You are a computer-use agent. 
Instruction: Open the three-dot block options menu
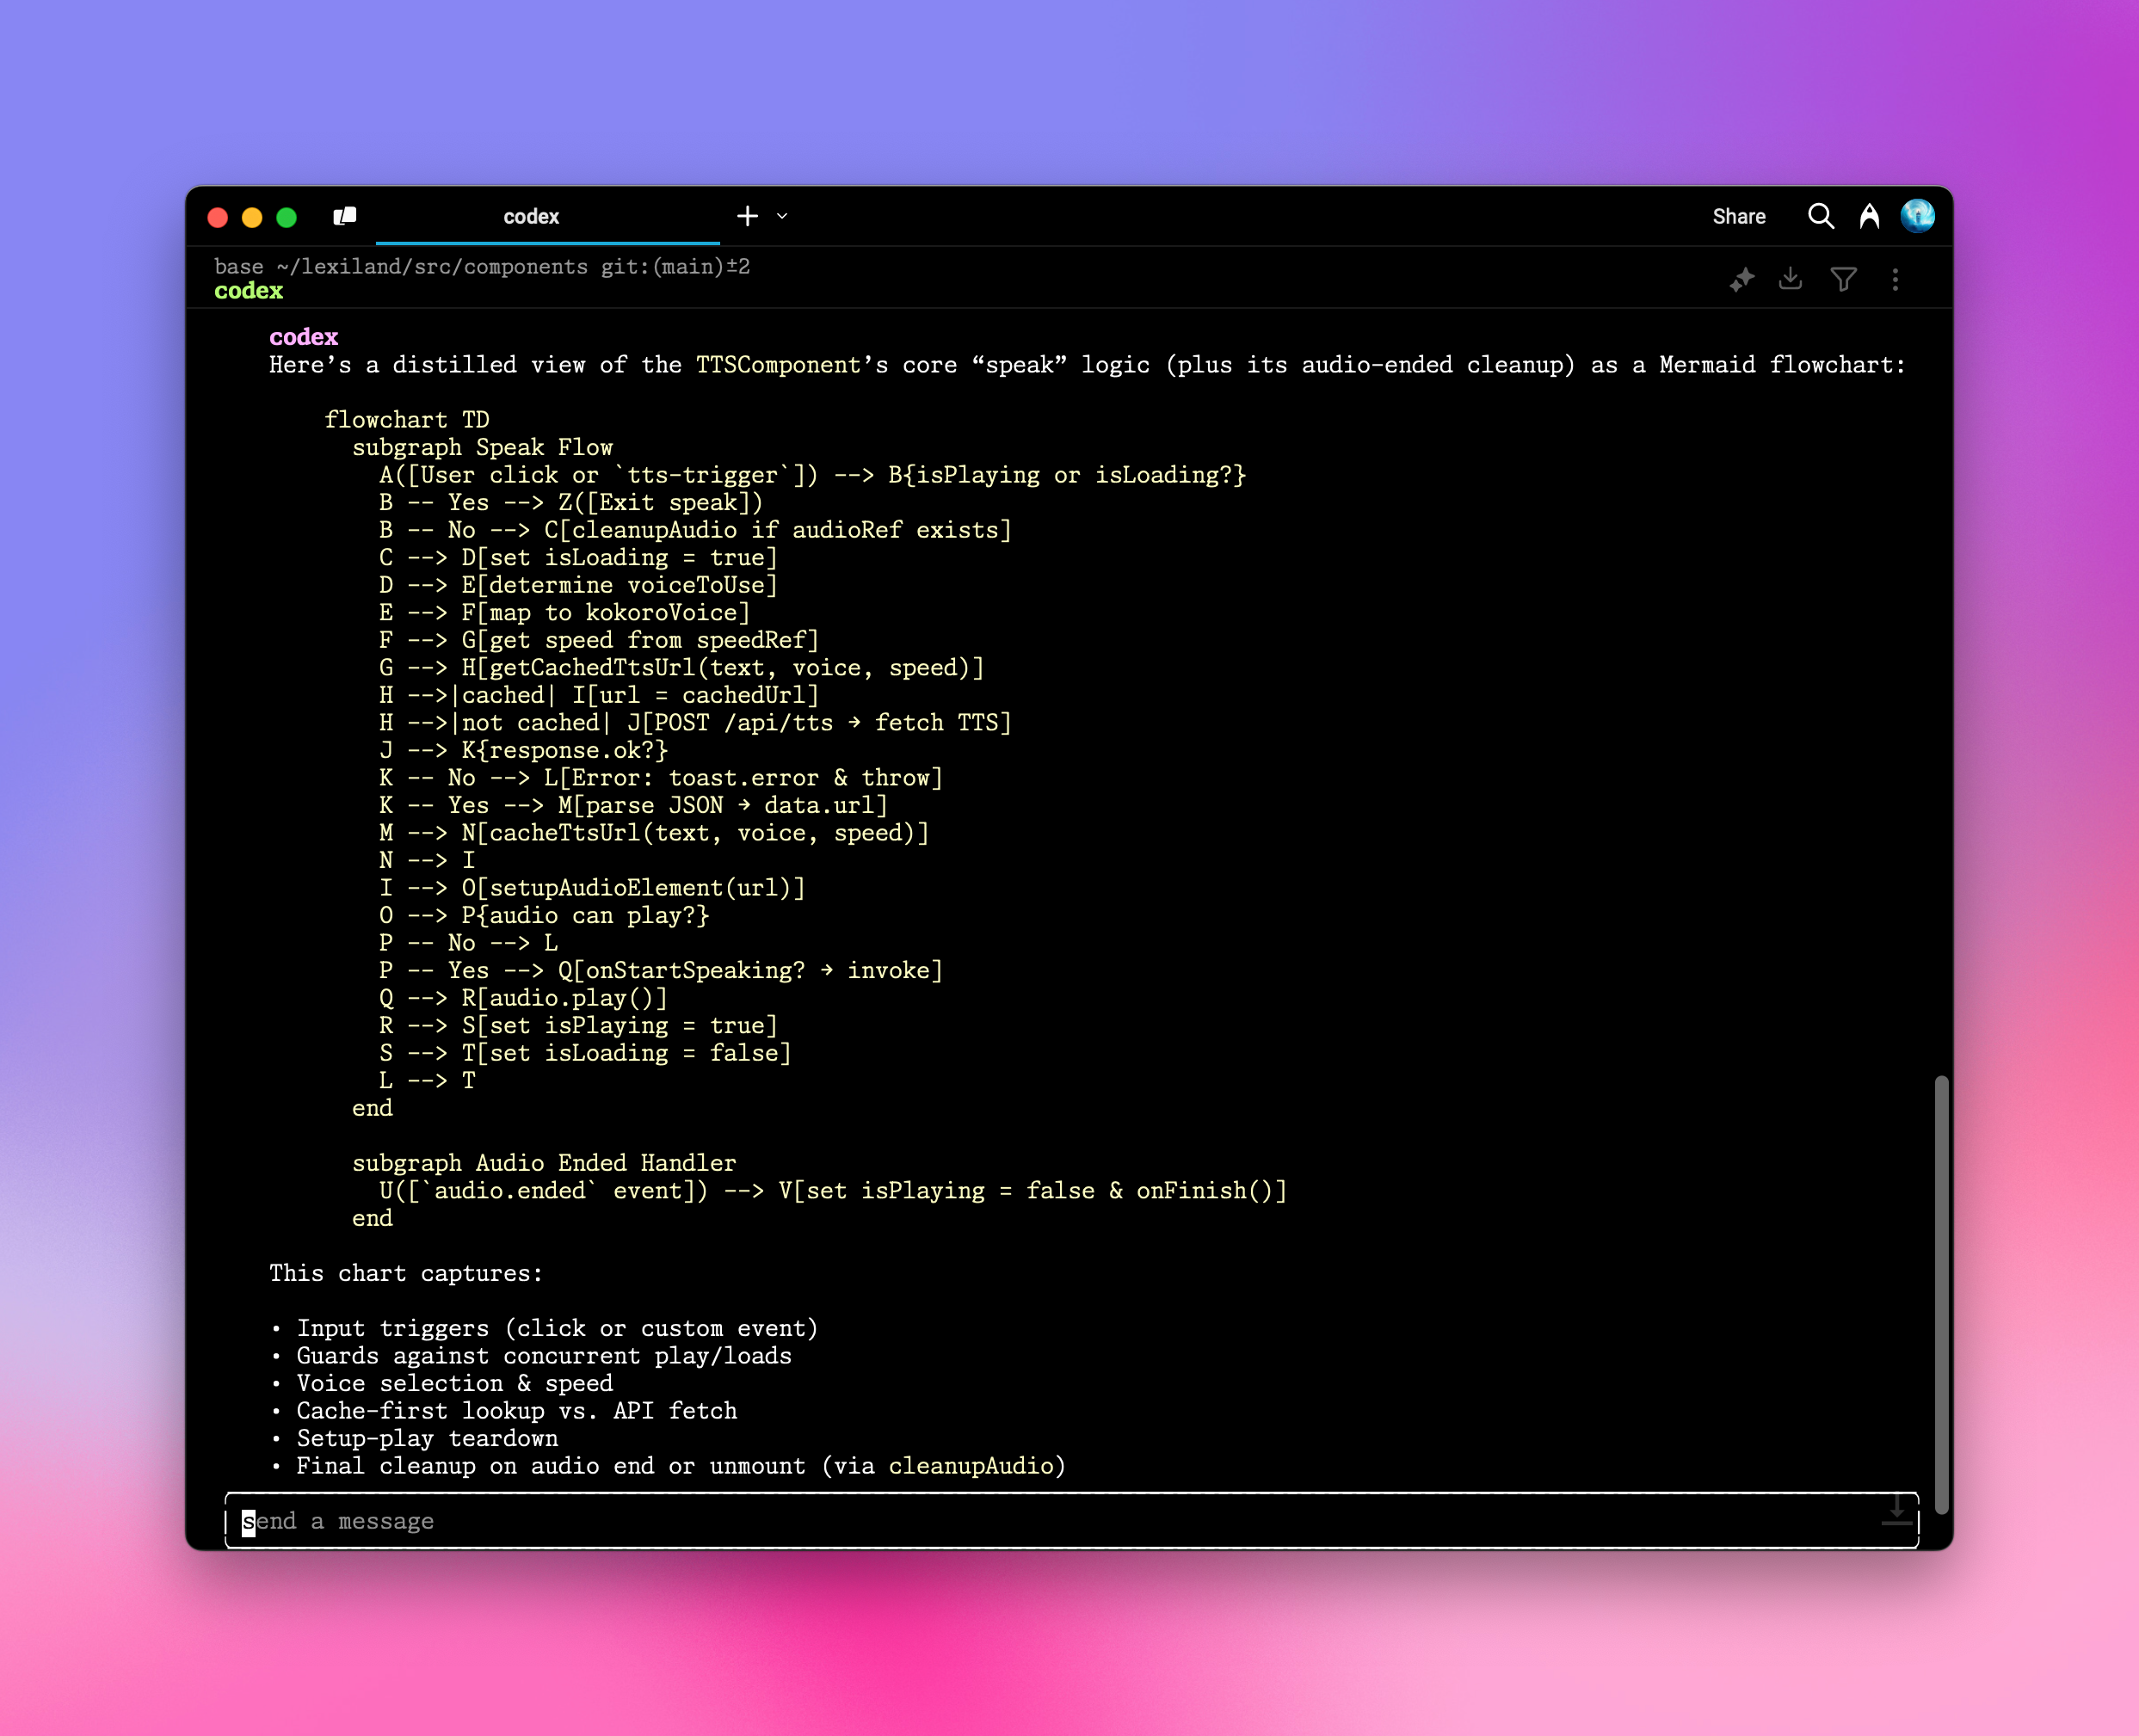tap(1895, 280)
